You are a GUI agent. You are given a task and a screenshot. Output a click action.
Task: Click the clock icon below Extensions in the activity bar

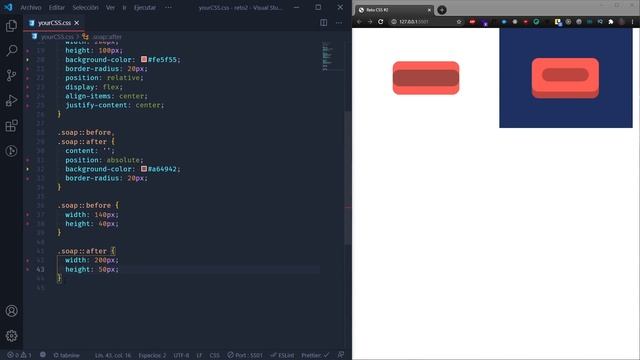click(x=11, y=151)
